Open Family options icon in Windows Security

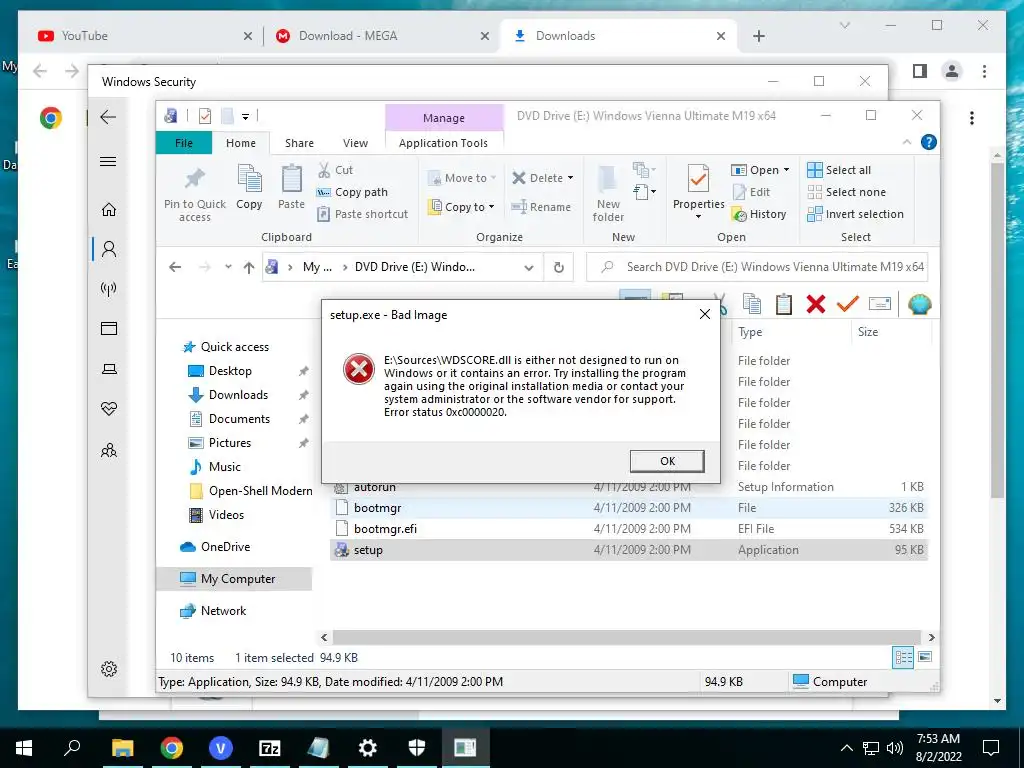[109, 450]
